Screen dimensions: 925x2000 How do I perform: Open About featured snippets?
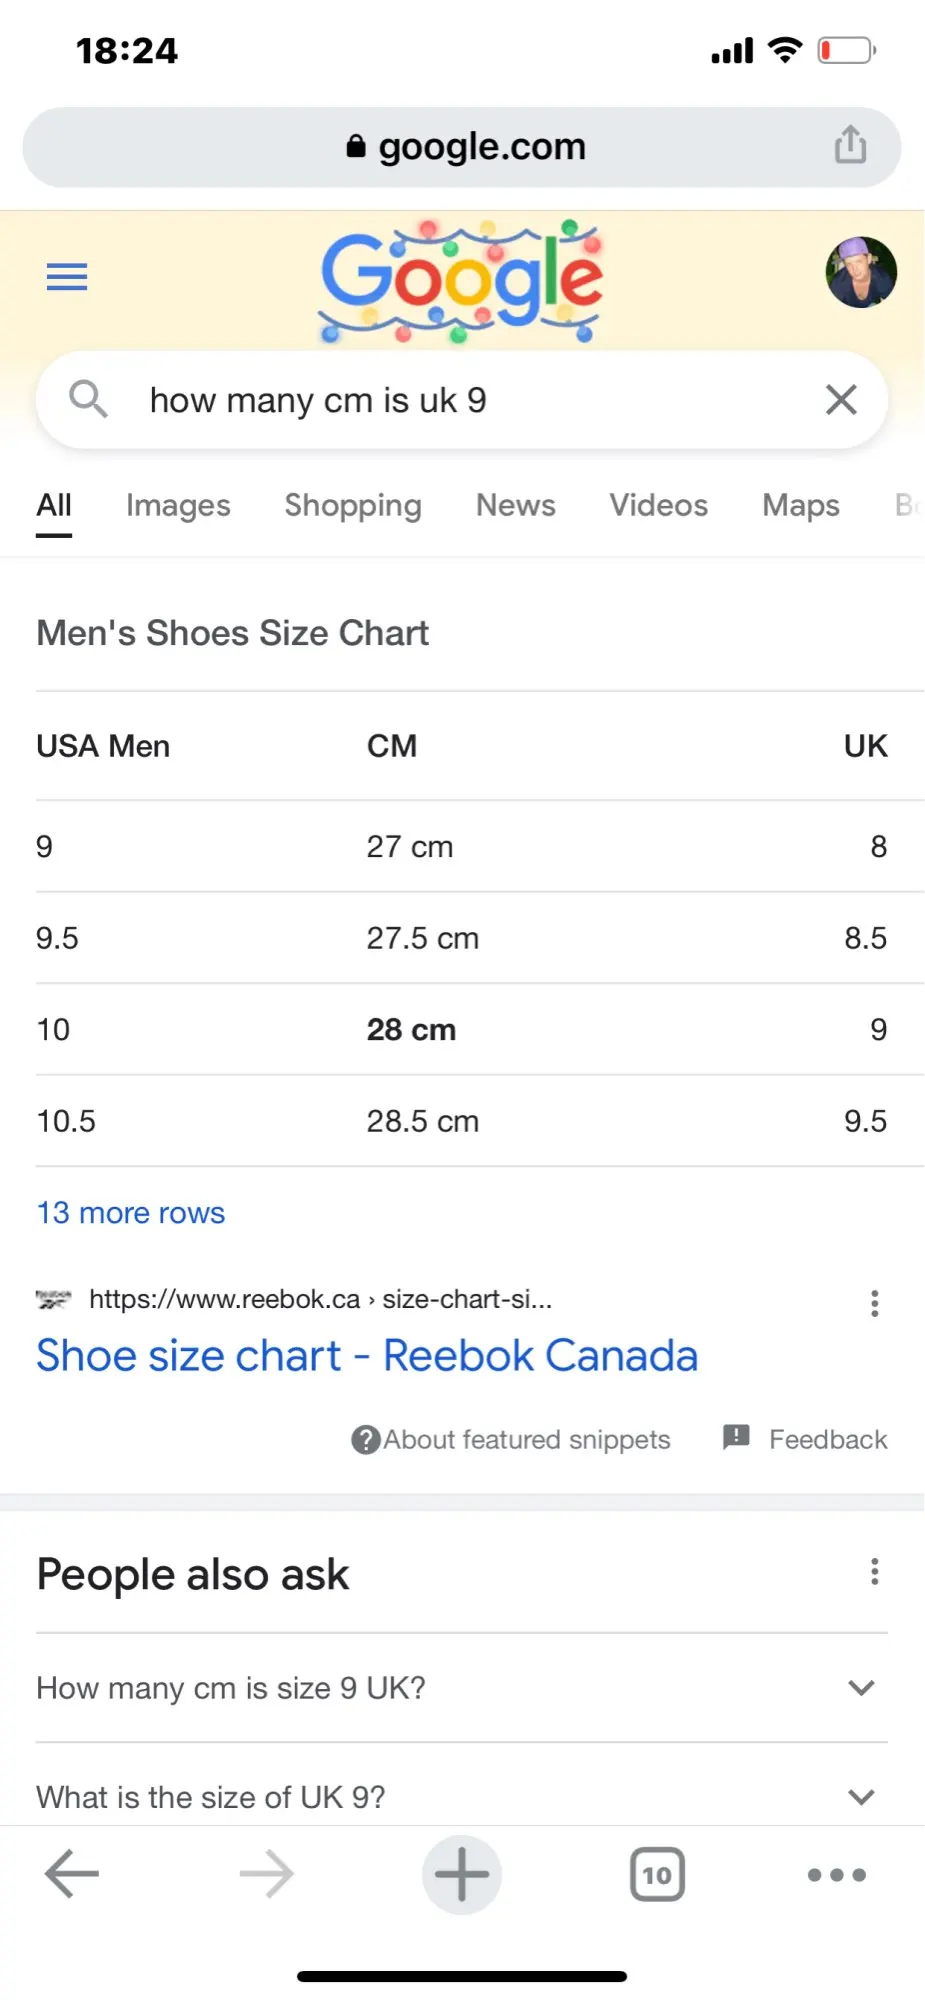tap(511, 1440)
